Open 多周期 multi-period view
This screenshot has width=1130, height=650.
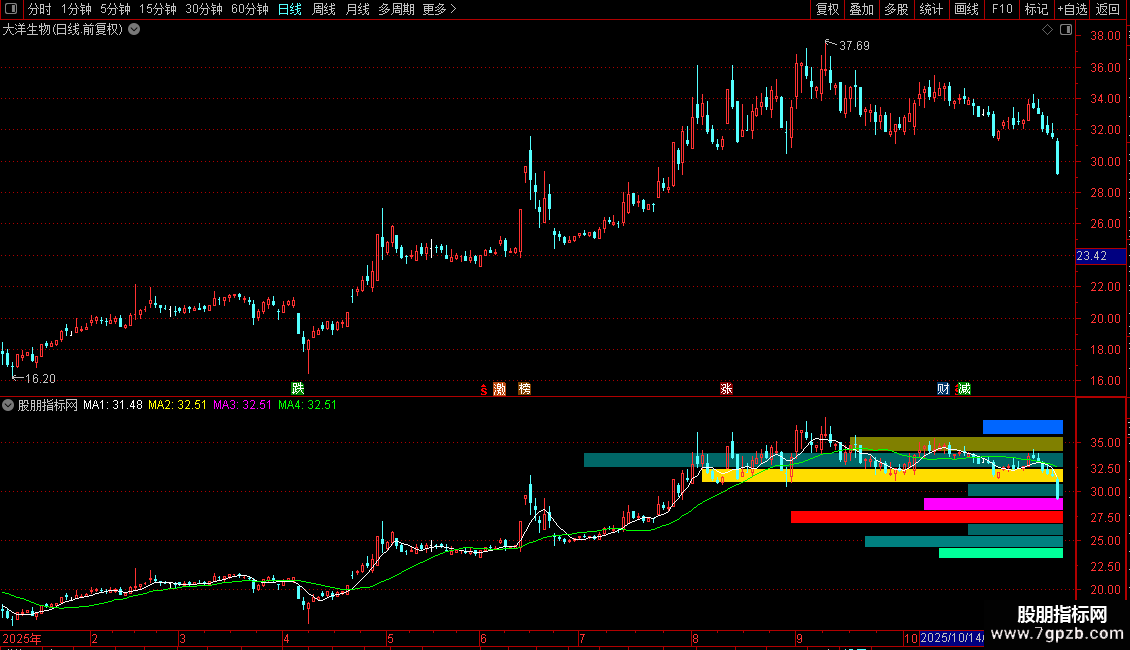coord(396,9)
